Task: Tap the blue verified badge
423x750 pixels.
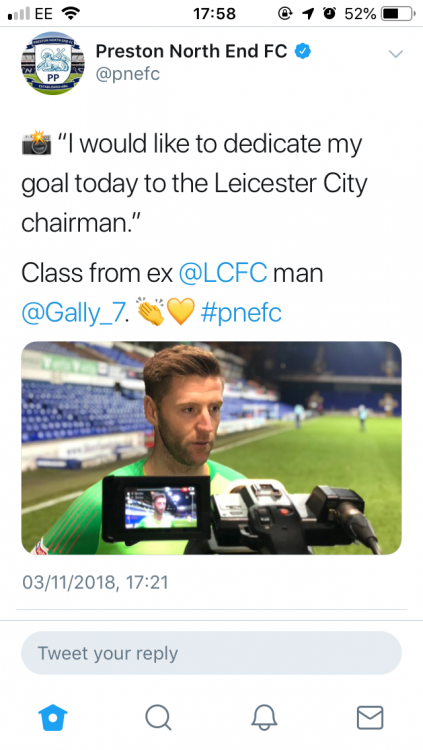Action: pyautogui.click(x=302, y=51)
